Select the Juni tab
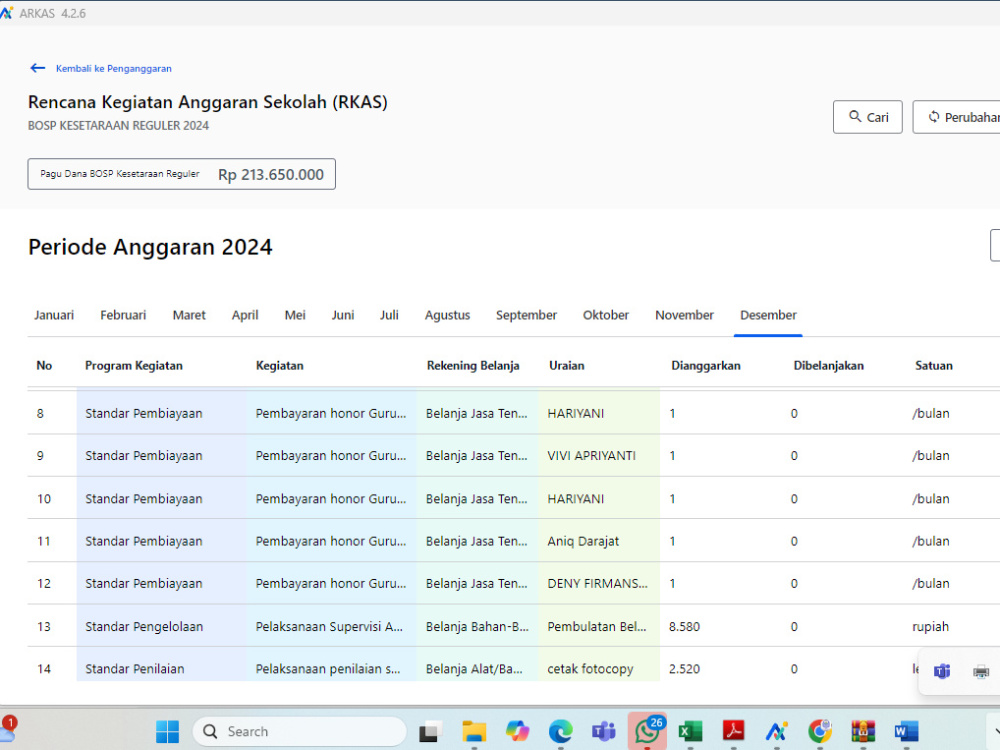This screenshot has width=1000, height=750. pos(342,315)
